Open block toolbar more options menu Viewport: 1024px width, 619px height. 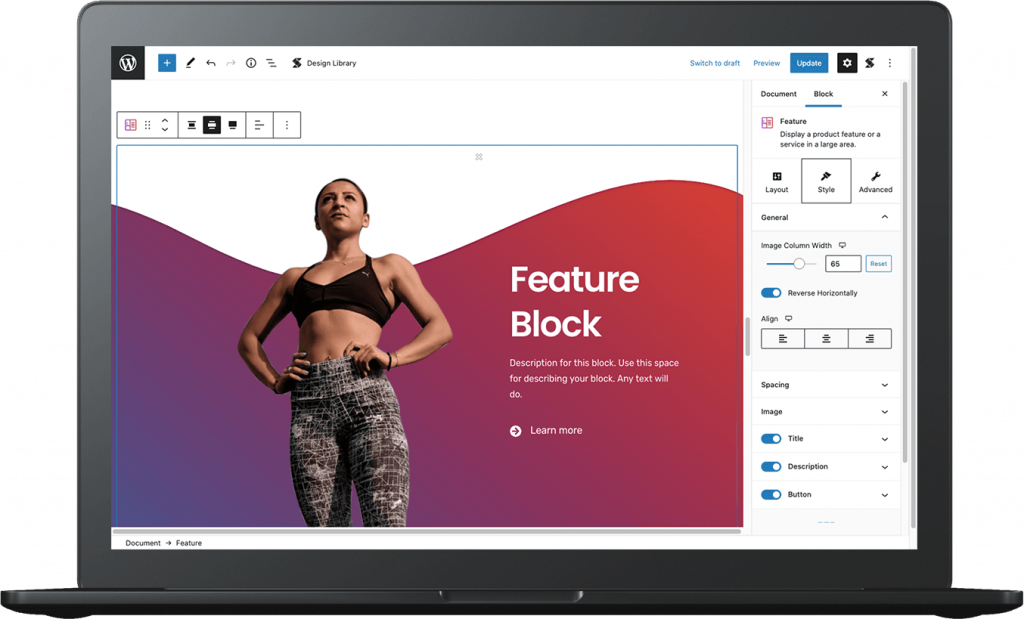tap(287, 125)
